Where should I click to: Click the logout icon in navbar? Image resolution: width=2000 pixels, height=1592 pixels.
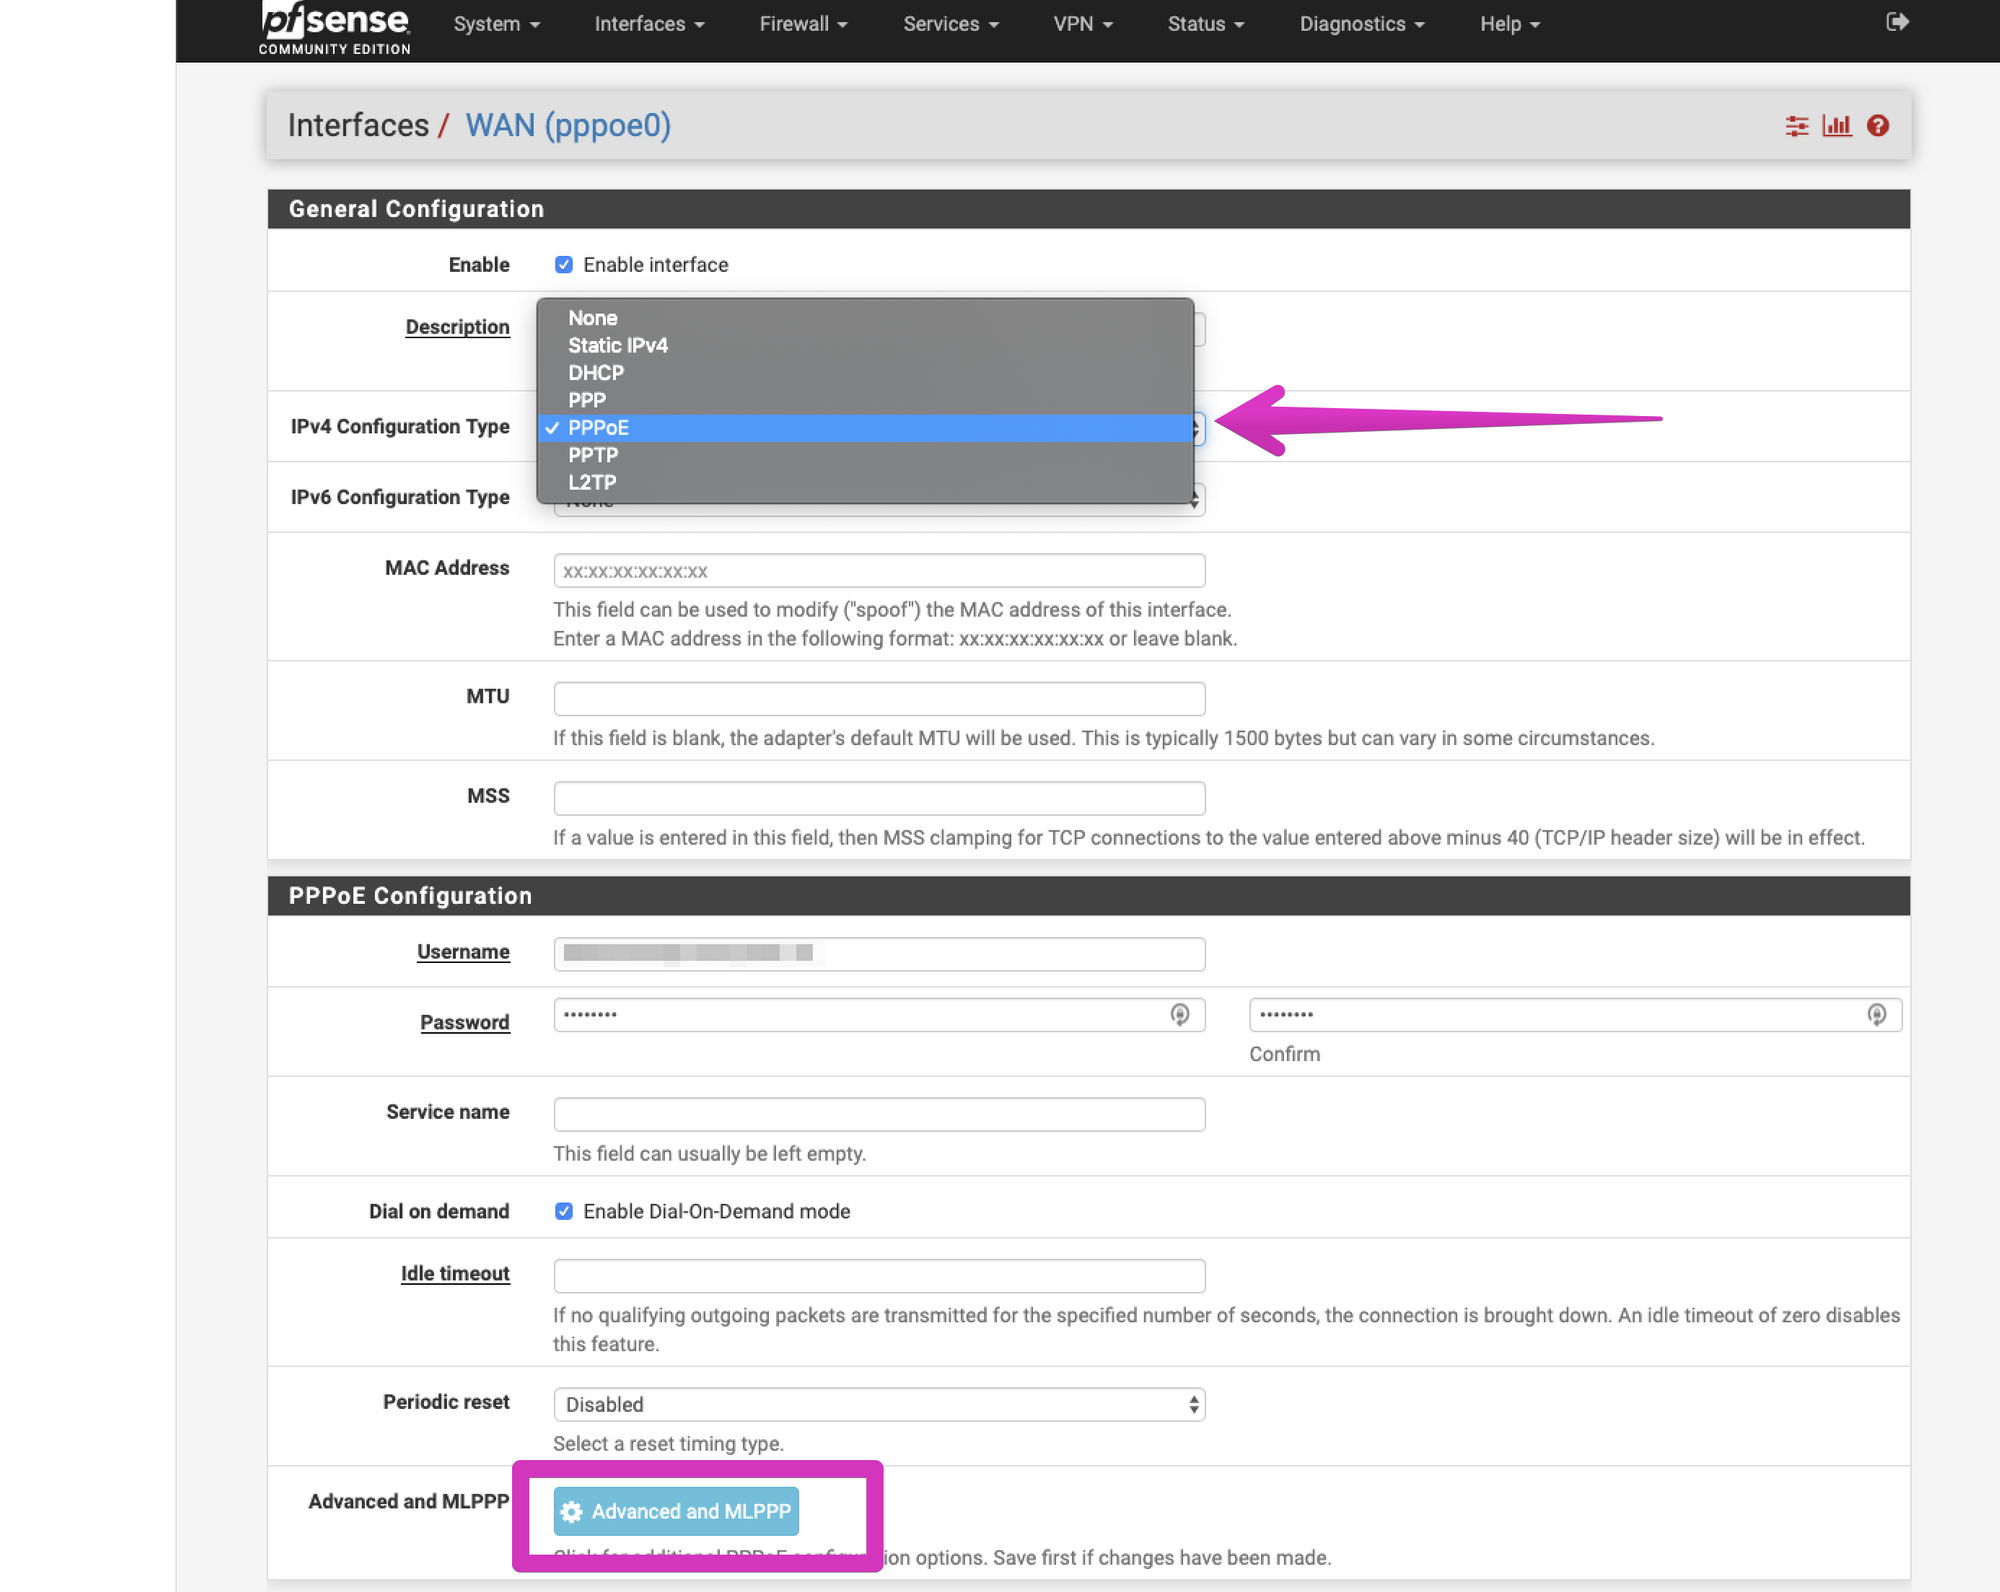[x=1896, y=22]
